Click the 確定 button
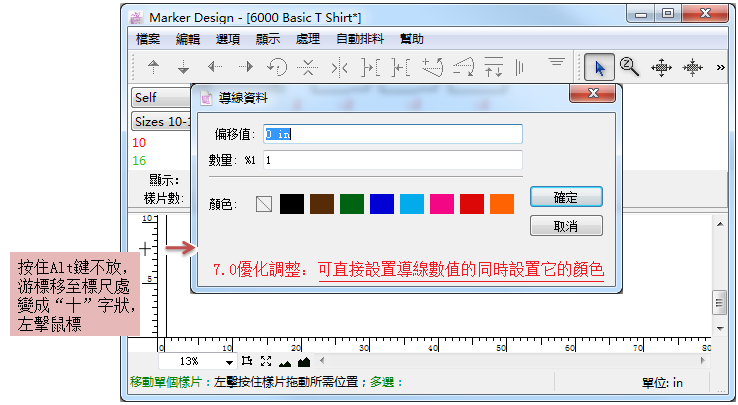This screenshot has height=405, width=738. pos(565,196)
